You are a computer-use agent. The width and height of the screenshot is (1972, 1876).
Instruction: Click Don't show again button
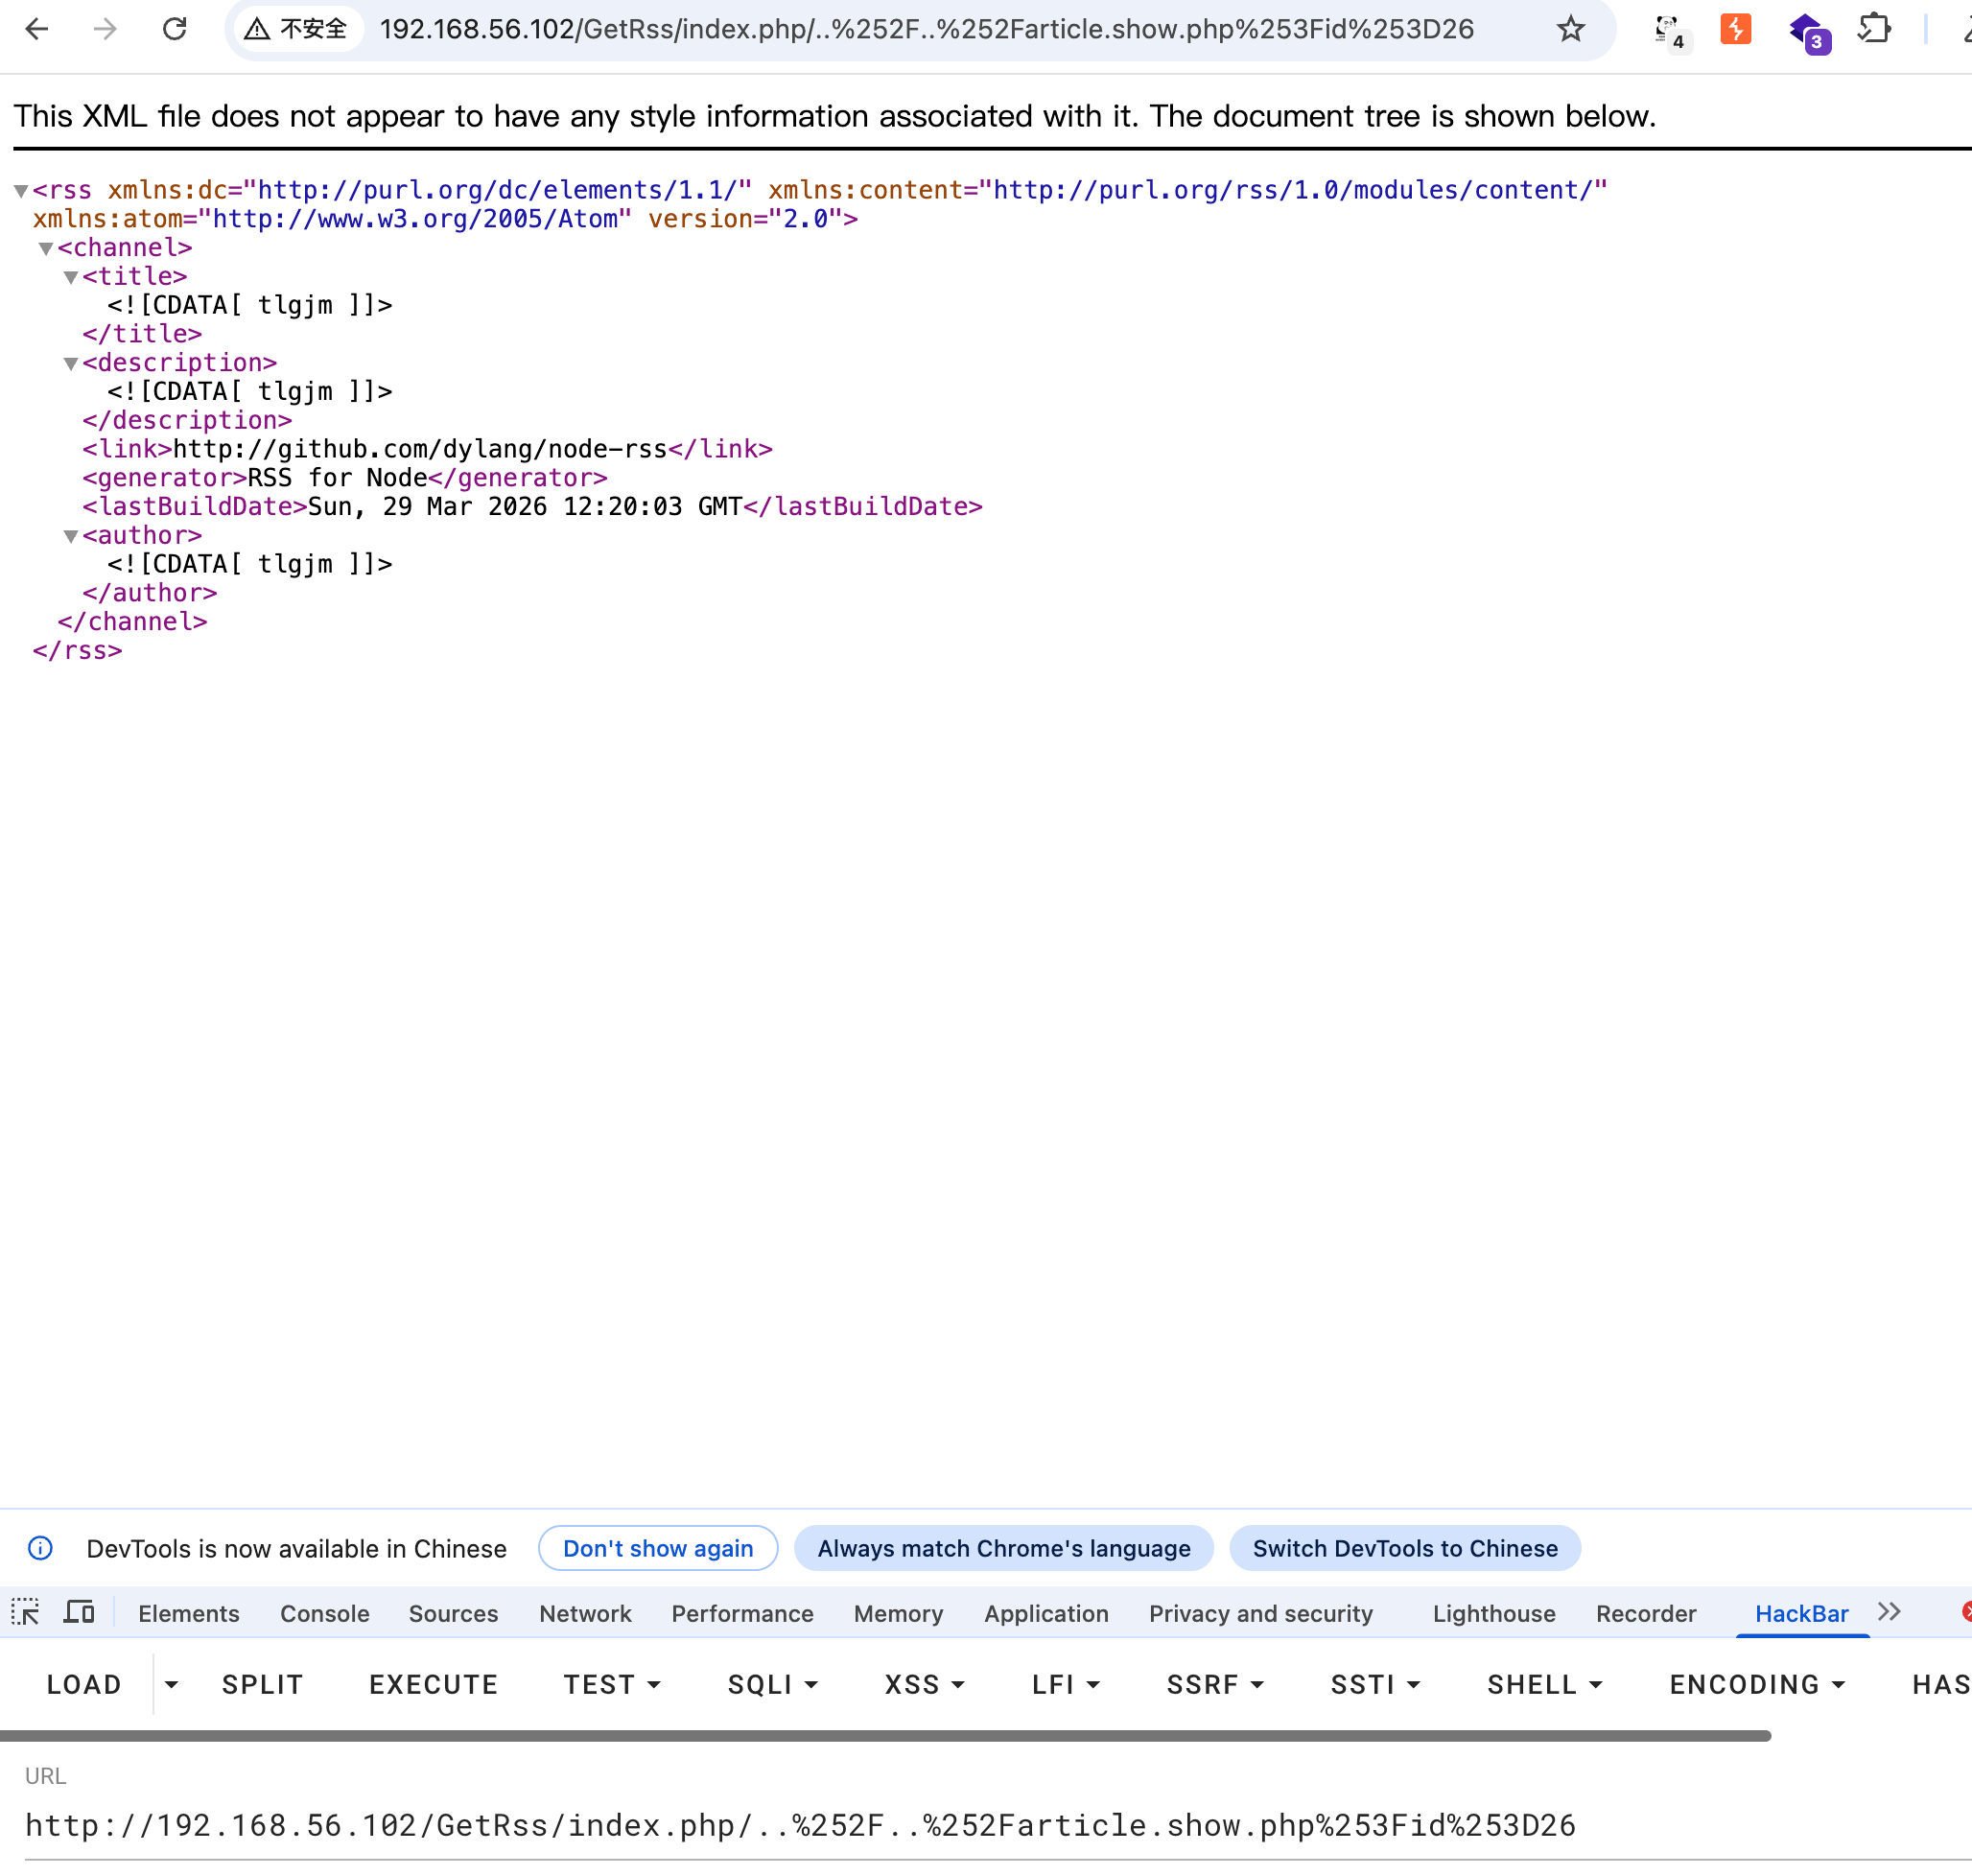pyautogui.click(x=658, y=1548)
